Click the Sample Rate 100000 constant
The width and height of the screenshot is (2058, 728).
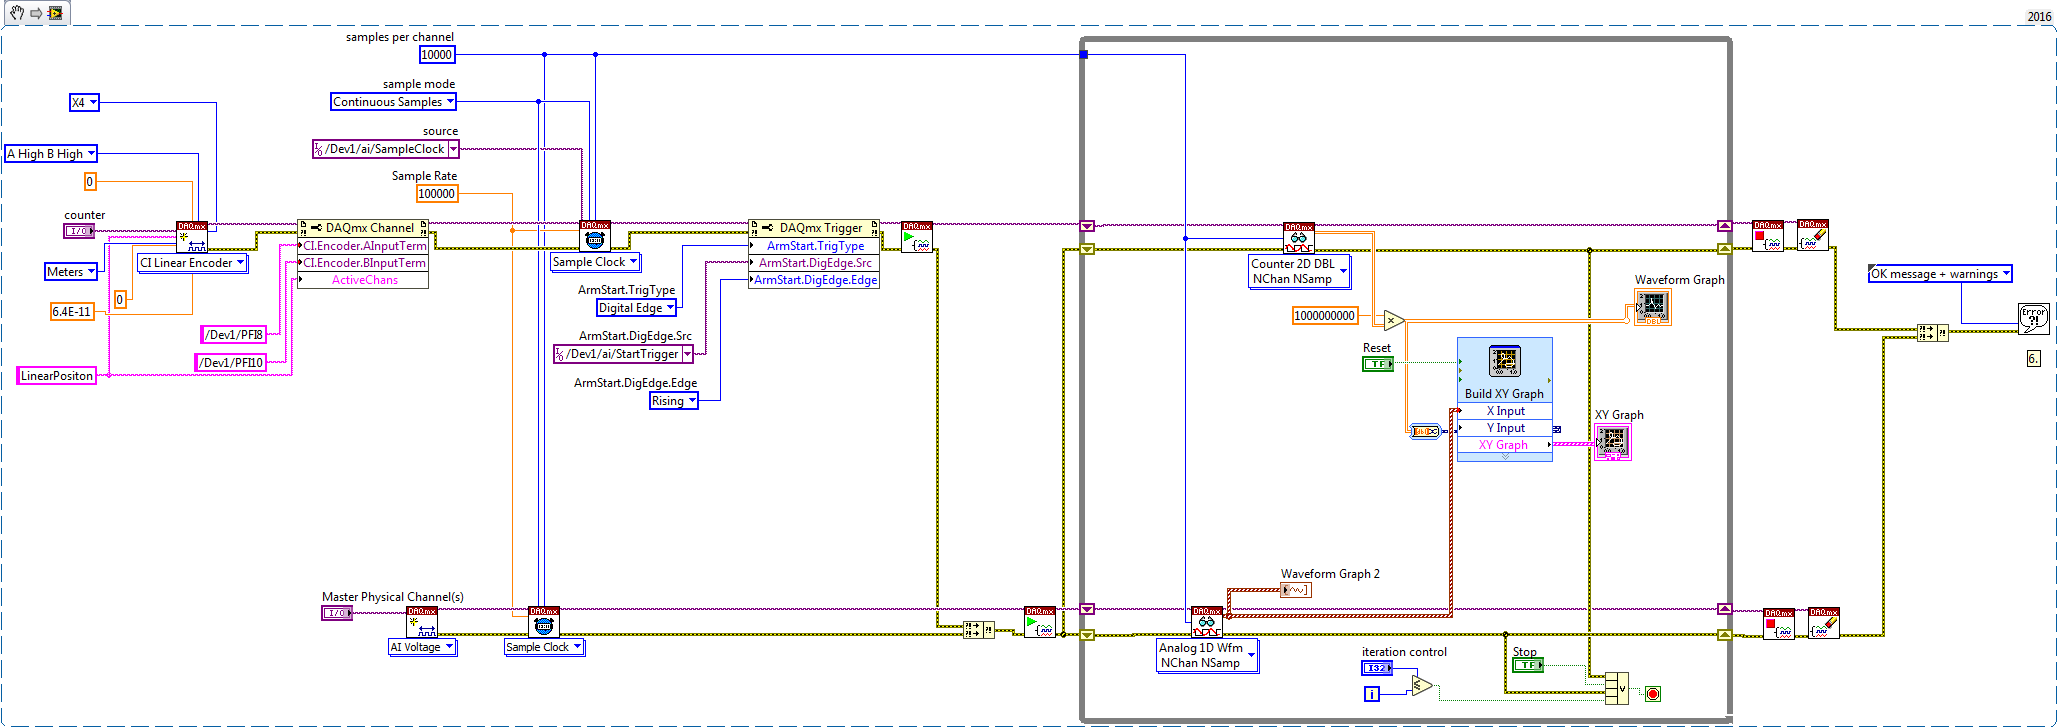(437, 193)
